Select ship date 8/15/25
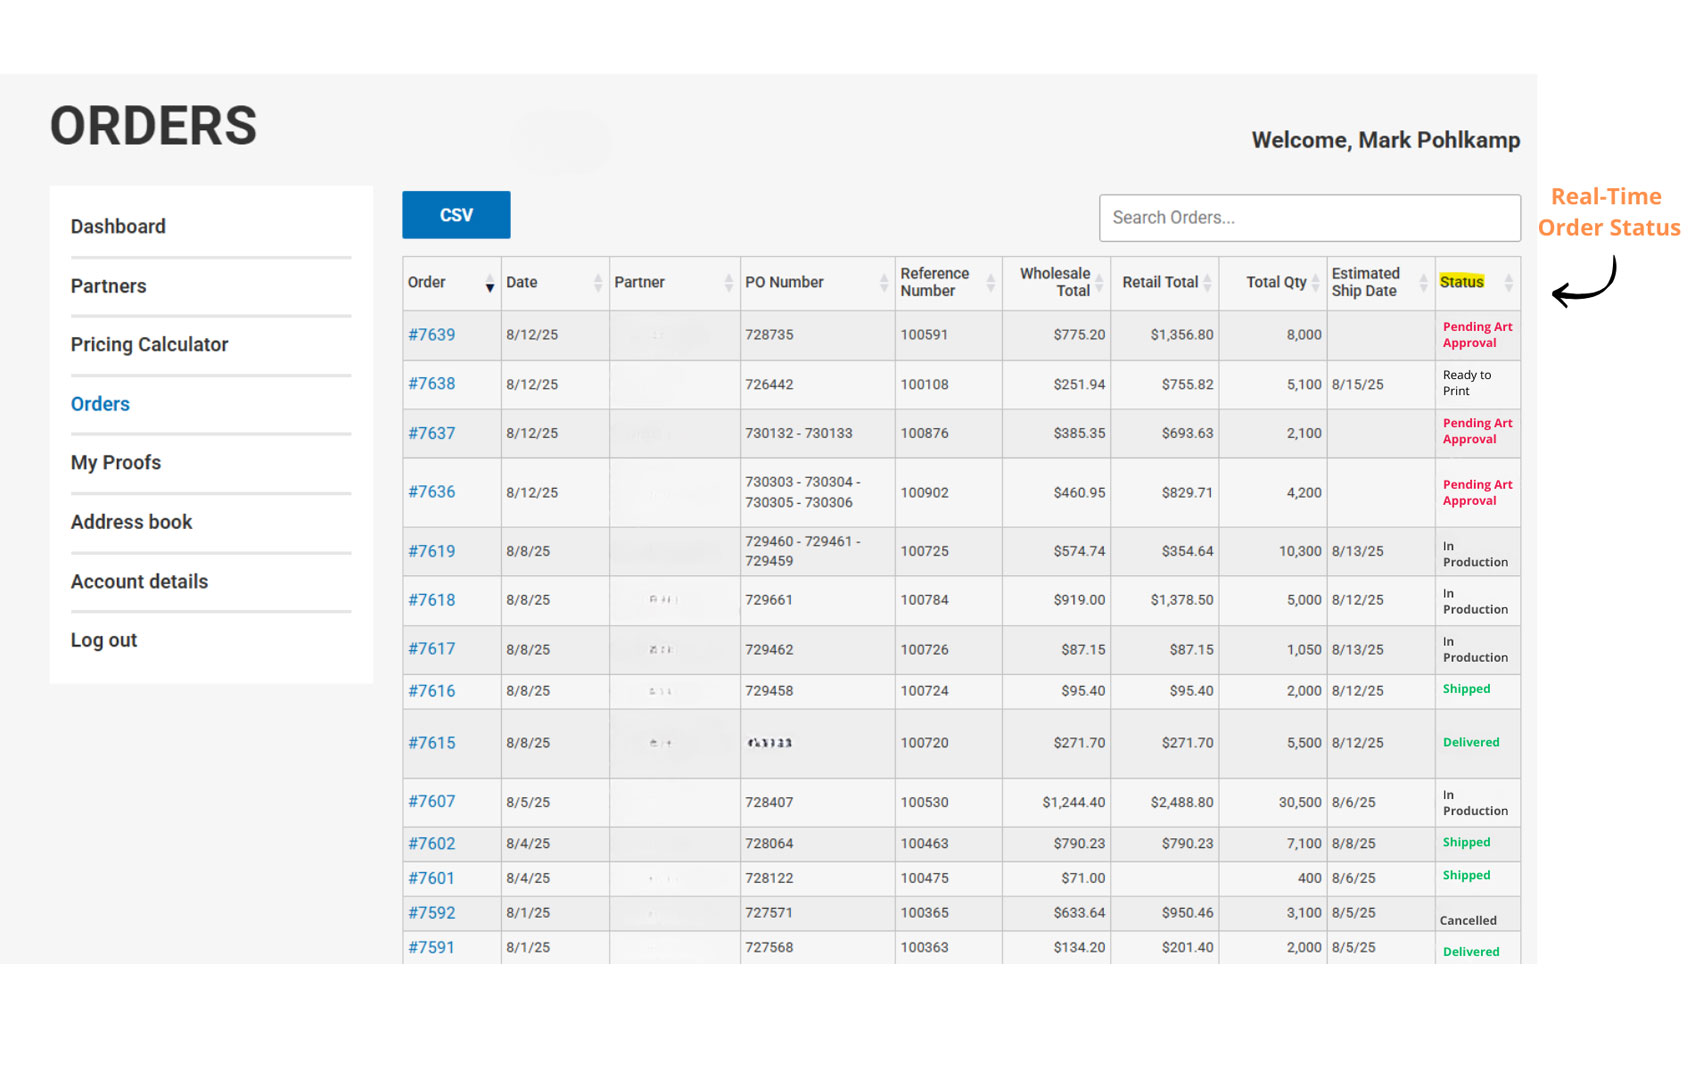 click(1357, 384)
